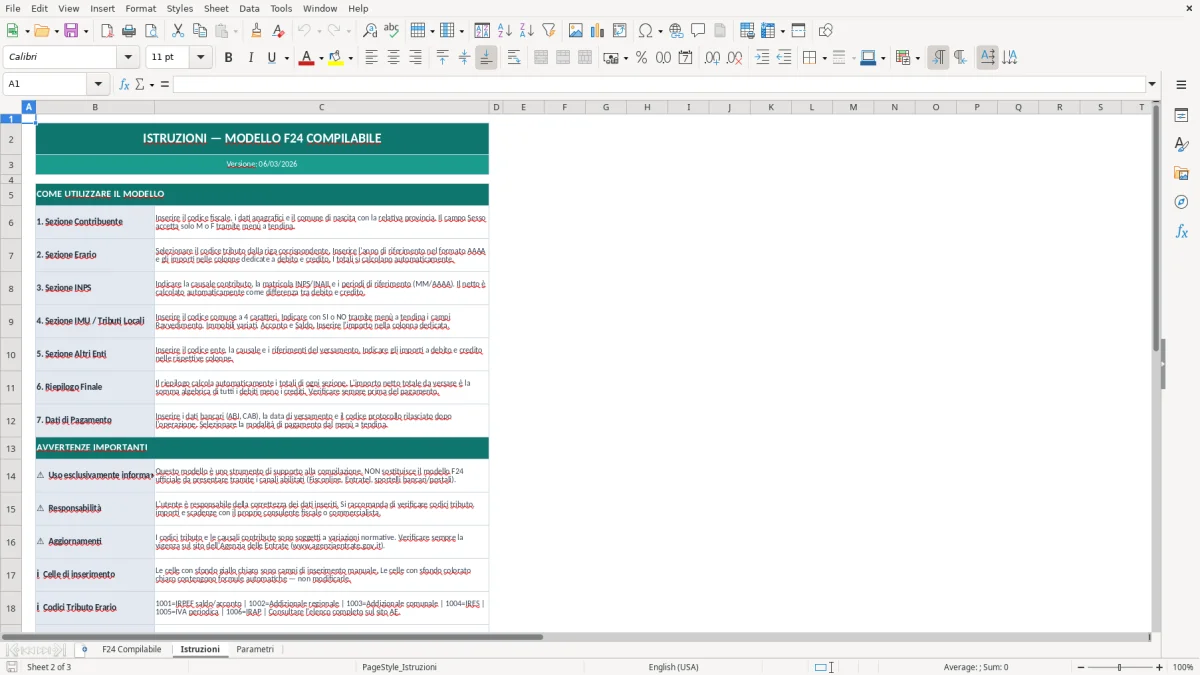
Task: Click the Add Decimal Place icon
Action: tap(712, 58)
